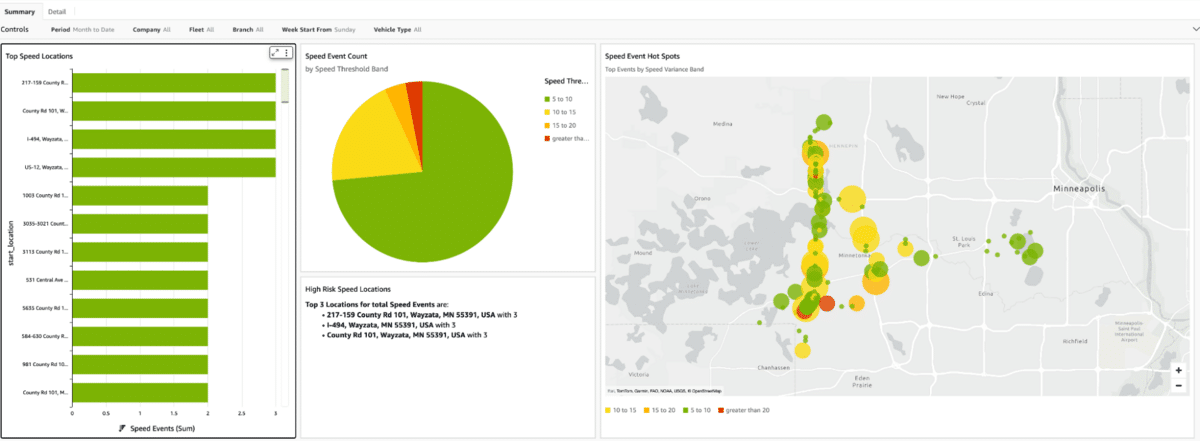The image size is (1200, 441).
Task: Maximize the Top Speed Locations chart
Action: (x=275, y=53)
